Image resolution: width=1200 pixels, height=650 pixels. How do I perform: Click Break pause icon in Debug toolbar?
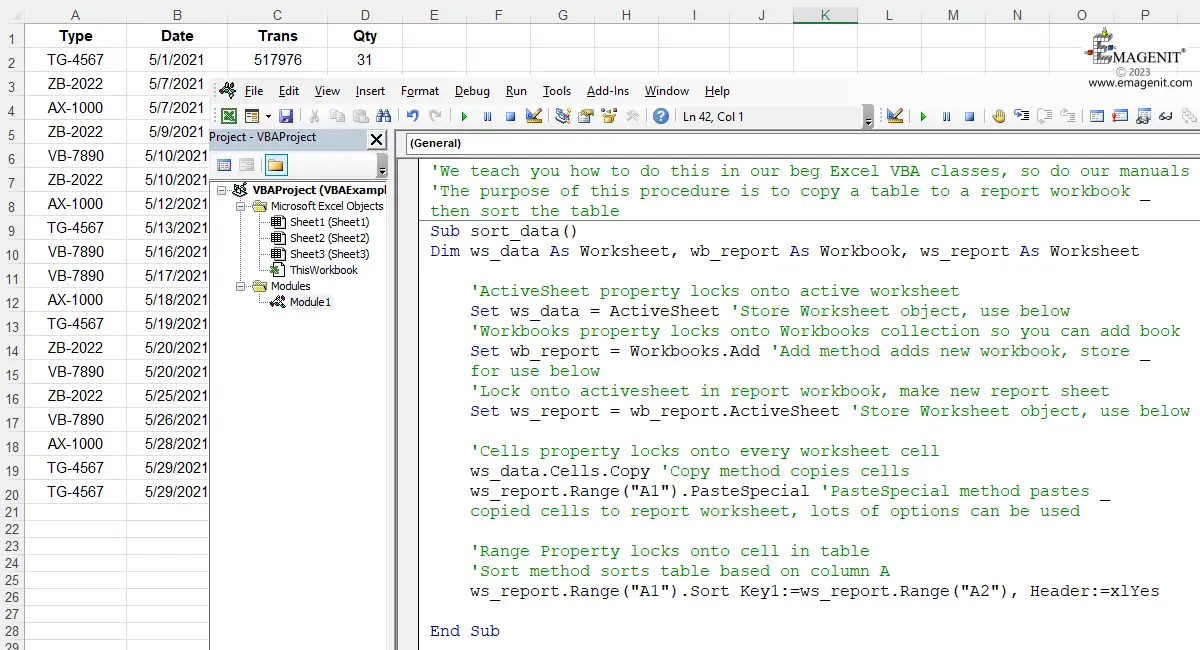tap(946, 116)
